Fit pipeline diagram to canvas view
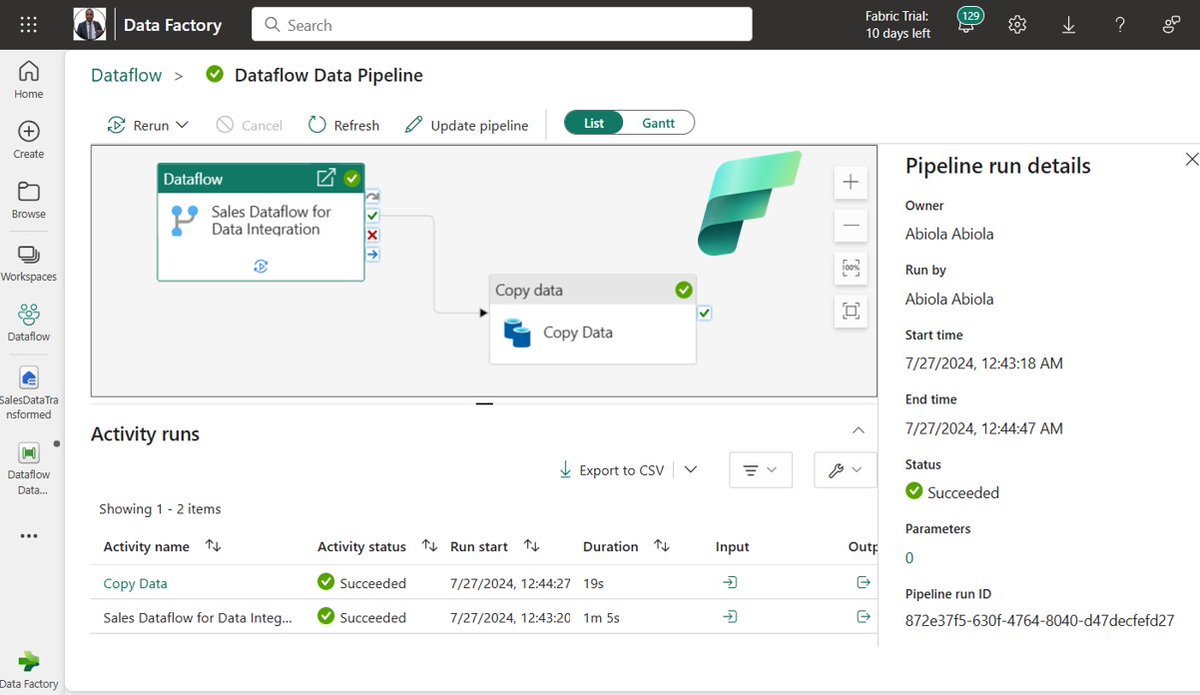Screen dimensions: 1200x695 pos(850,311)
